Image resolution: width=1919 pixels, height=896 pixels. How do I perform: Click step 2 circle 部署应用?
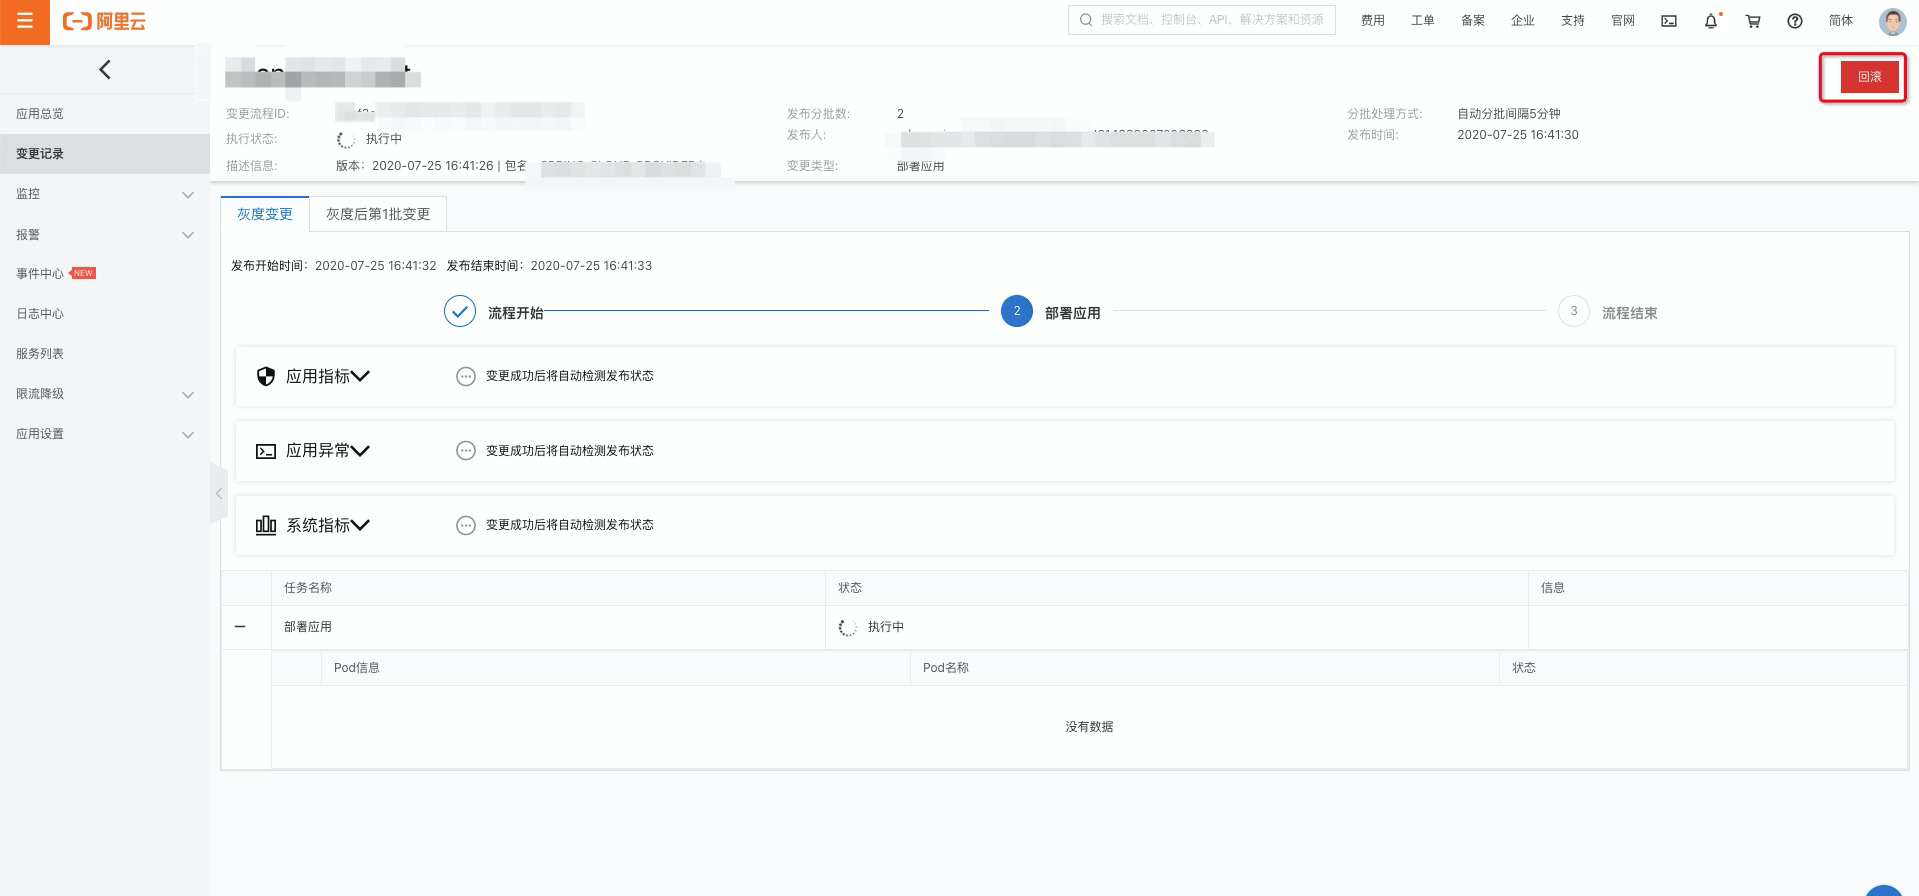click(1017, 312)
